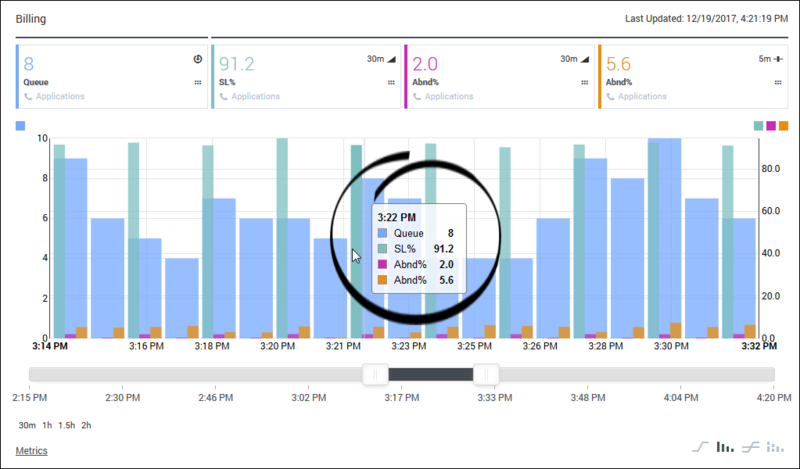Image resolution: width=800 pixels, height=469 pixels.
Task: Select the stacked bar chart view icon
Action: [x=775, y=447]
